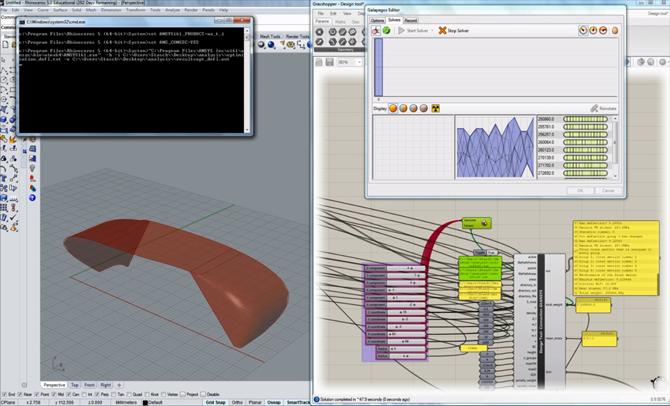This screenshot has height=406, width=670.
Task: Click the Reinstate button
Action: [603, 109]
